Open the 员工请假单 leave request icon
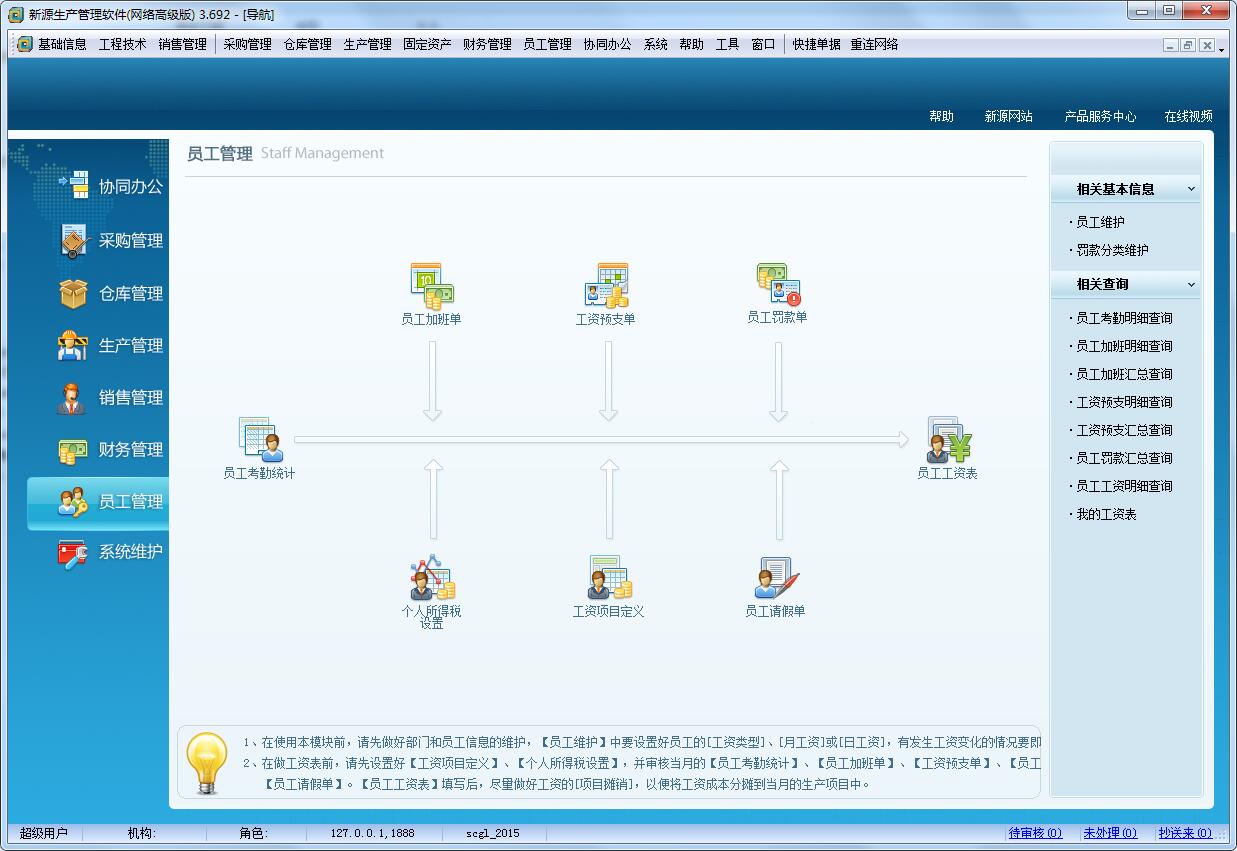Viewport: 1237px width, 851px height. 776,578
